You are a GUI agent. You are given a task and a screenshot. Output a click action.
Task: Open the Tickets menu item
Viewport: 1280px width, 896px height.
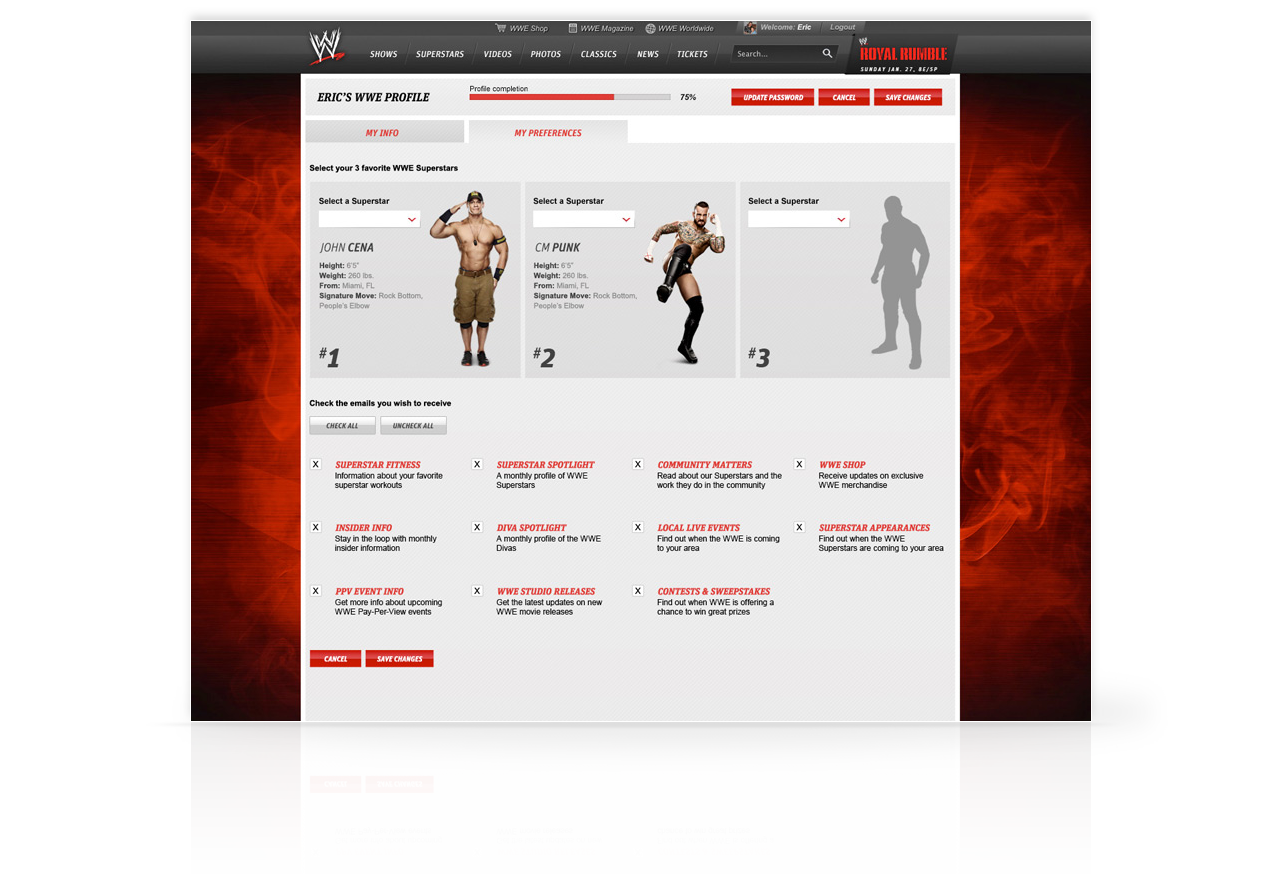click(692, 54)
